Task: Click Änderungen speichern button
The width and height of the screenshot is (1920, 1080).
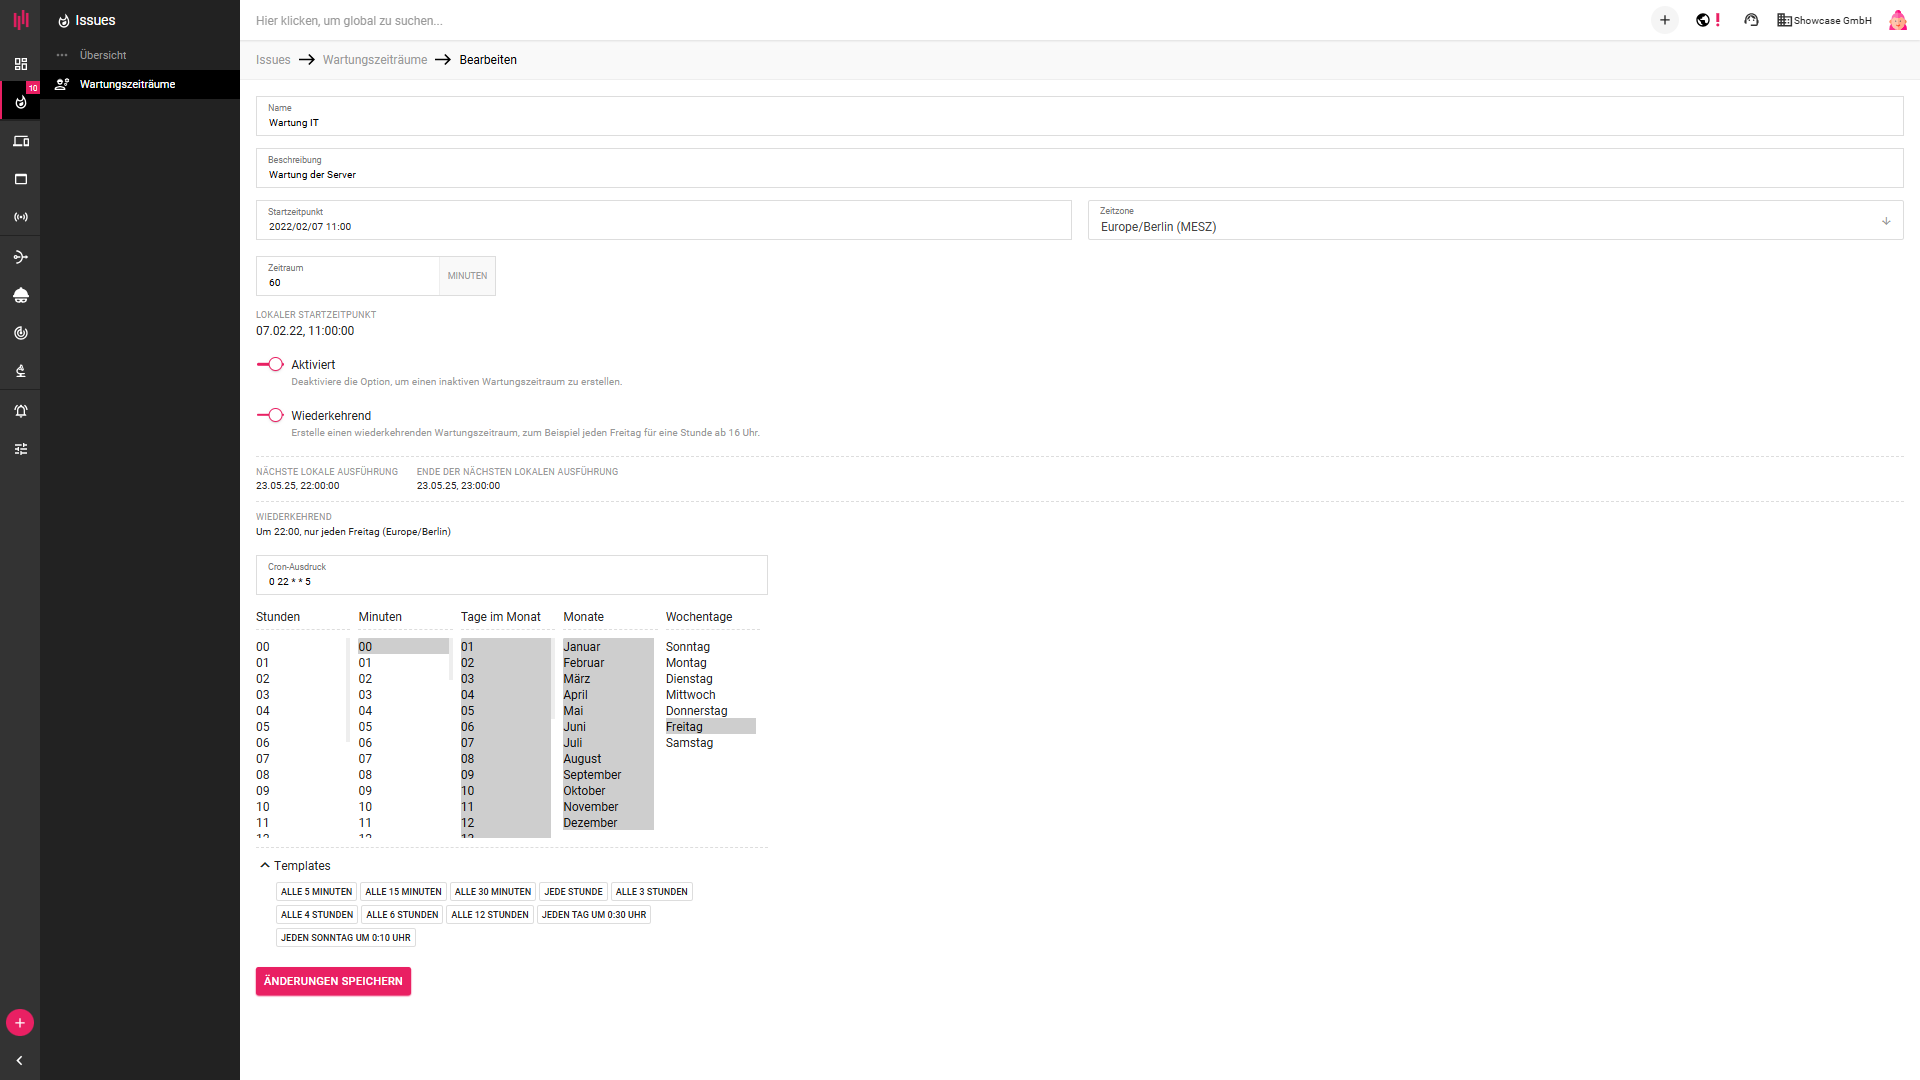Action: 333,981
